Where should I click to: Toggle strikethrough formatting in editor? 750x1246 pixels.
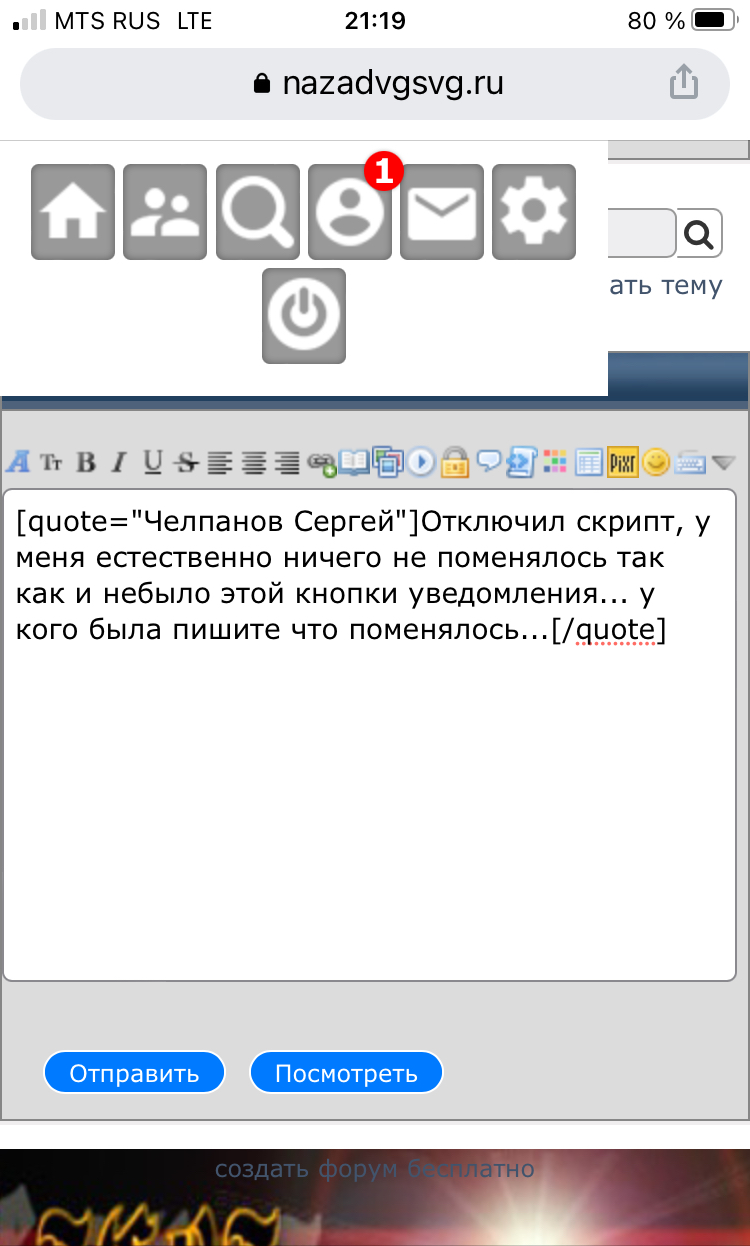pyautogui.click(x=185, y=462)
